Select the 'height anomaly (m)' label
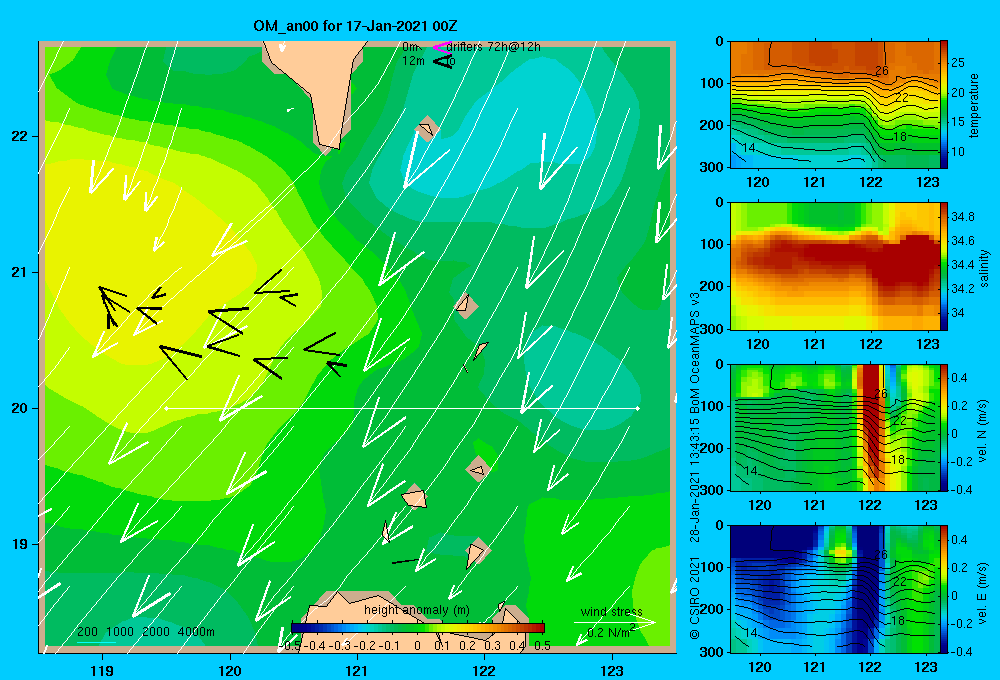The width and height of the screenshot is (1000, 680). click(x=416, y=610)
